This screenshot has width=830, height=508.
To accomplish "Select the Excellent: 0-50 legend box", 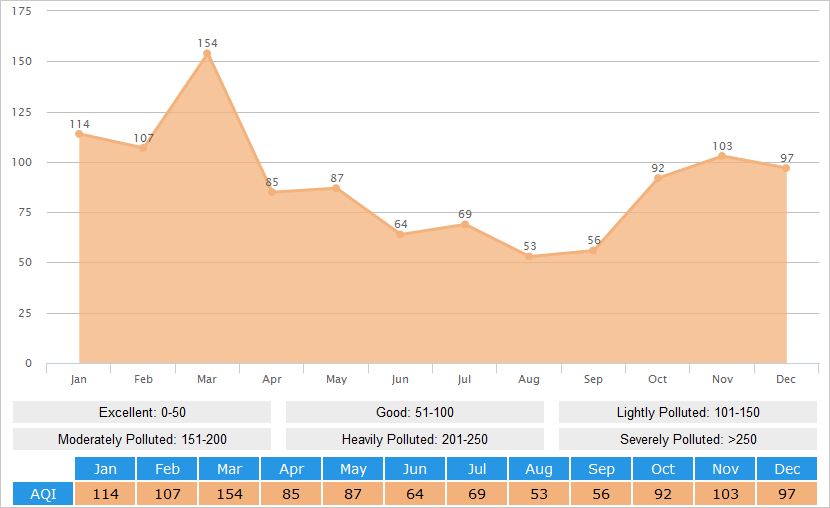I will [x=142, y=412].
